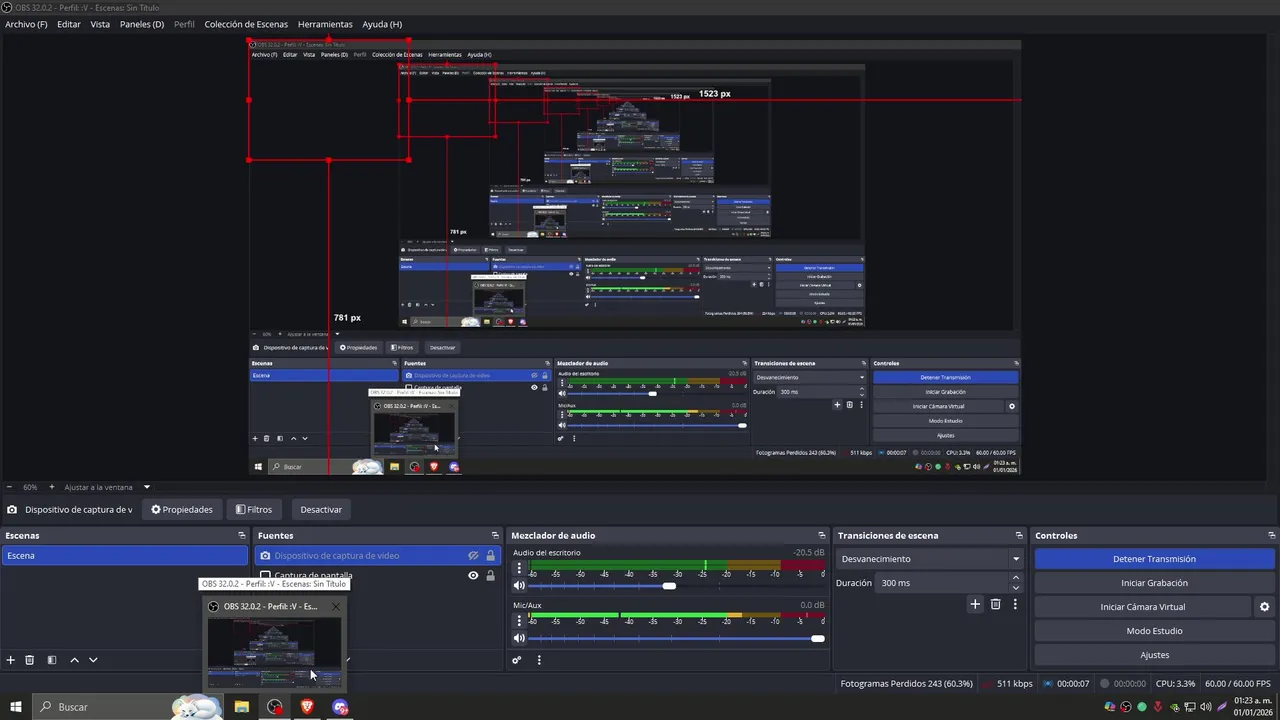Add a scene transition with the plus icon

click(975, 604)
